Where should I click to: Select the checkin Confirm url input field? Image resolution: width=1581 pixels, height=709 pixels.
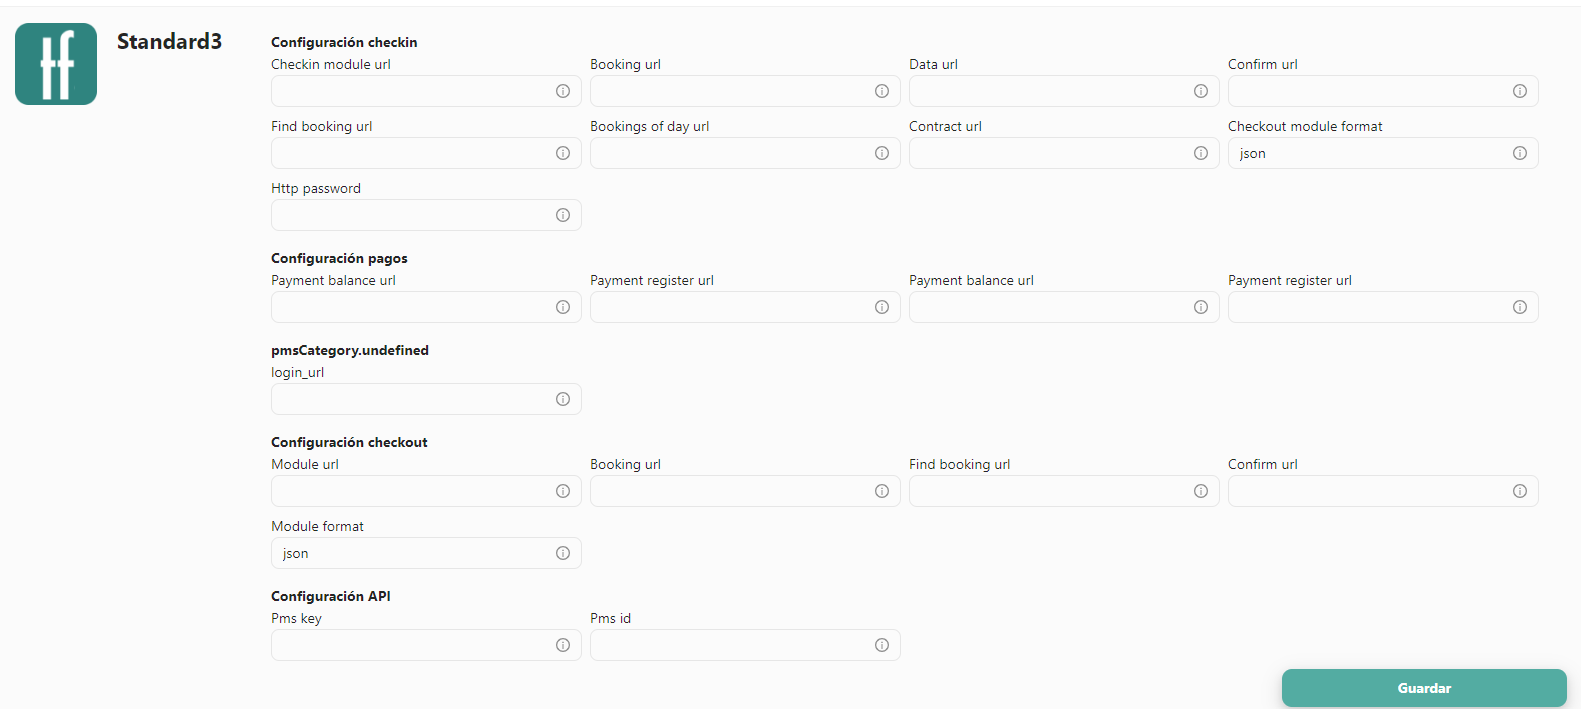[x=1383, y=91]
